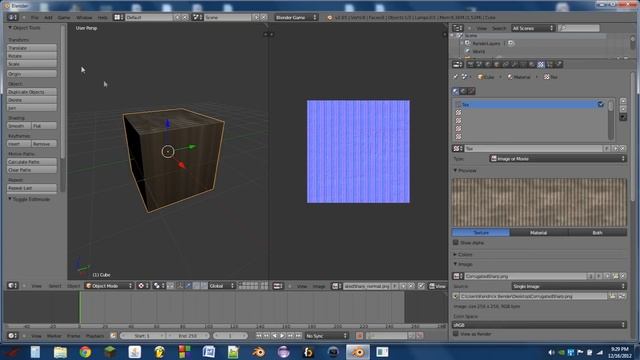Click the play animation button
This screenshot has width=640, height=360.
(282, 336)
